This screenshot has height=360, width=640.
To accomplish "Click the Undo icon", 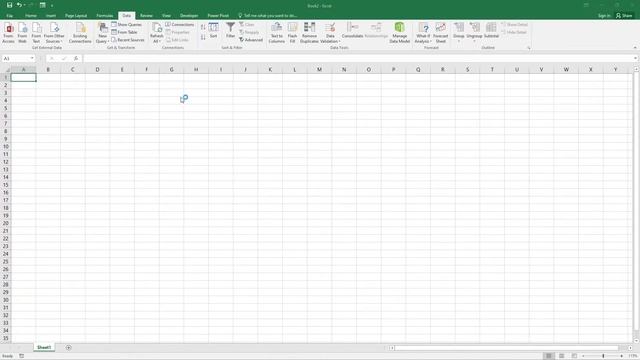I will (19, 5).
